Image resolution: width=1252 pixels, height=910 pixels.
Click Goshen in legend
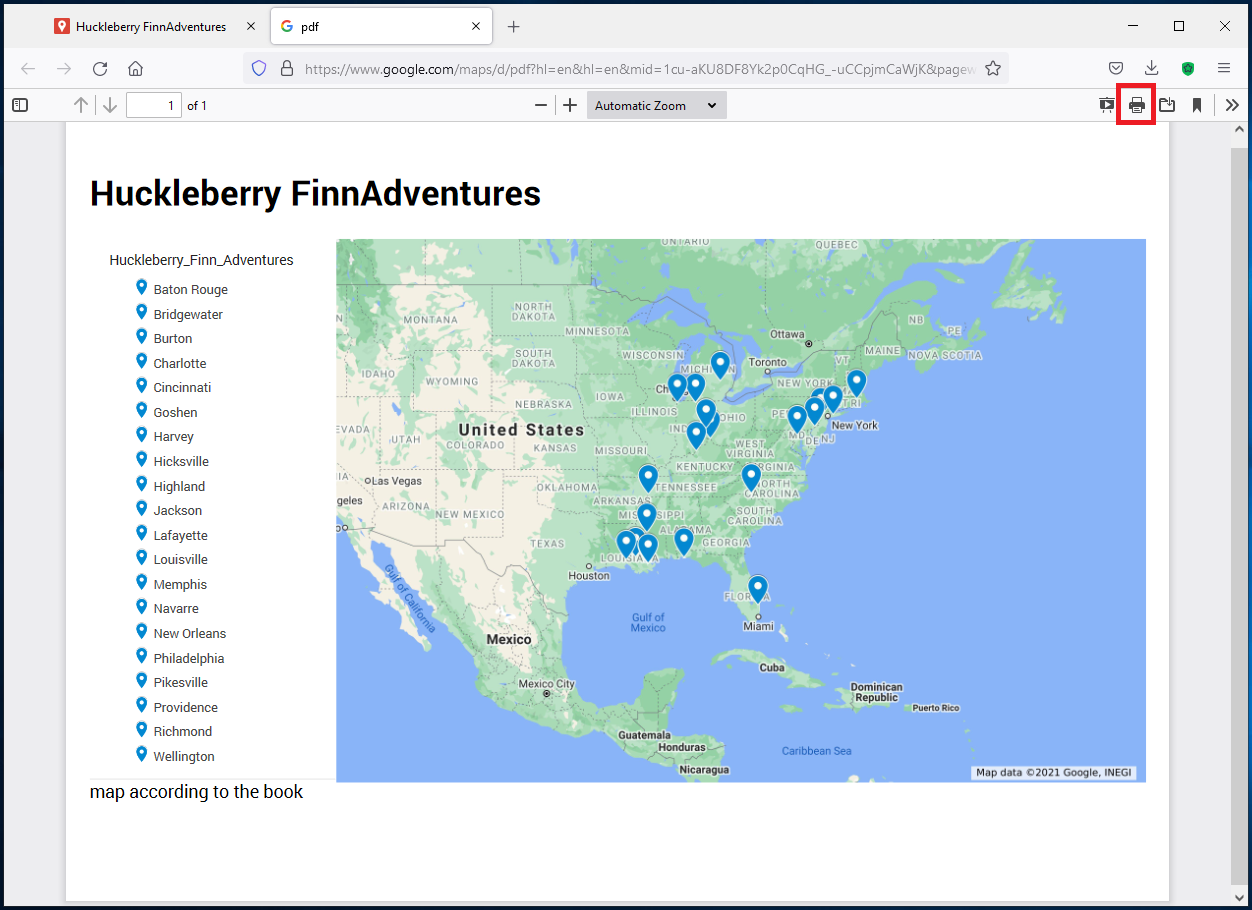[175, 413]
